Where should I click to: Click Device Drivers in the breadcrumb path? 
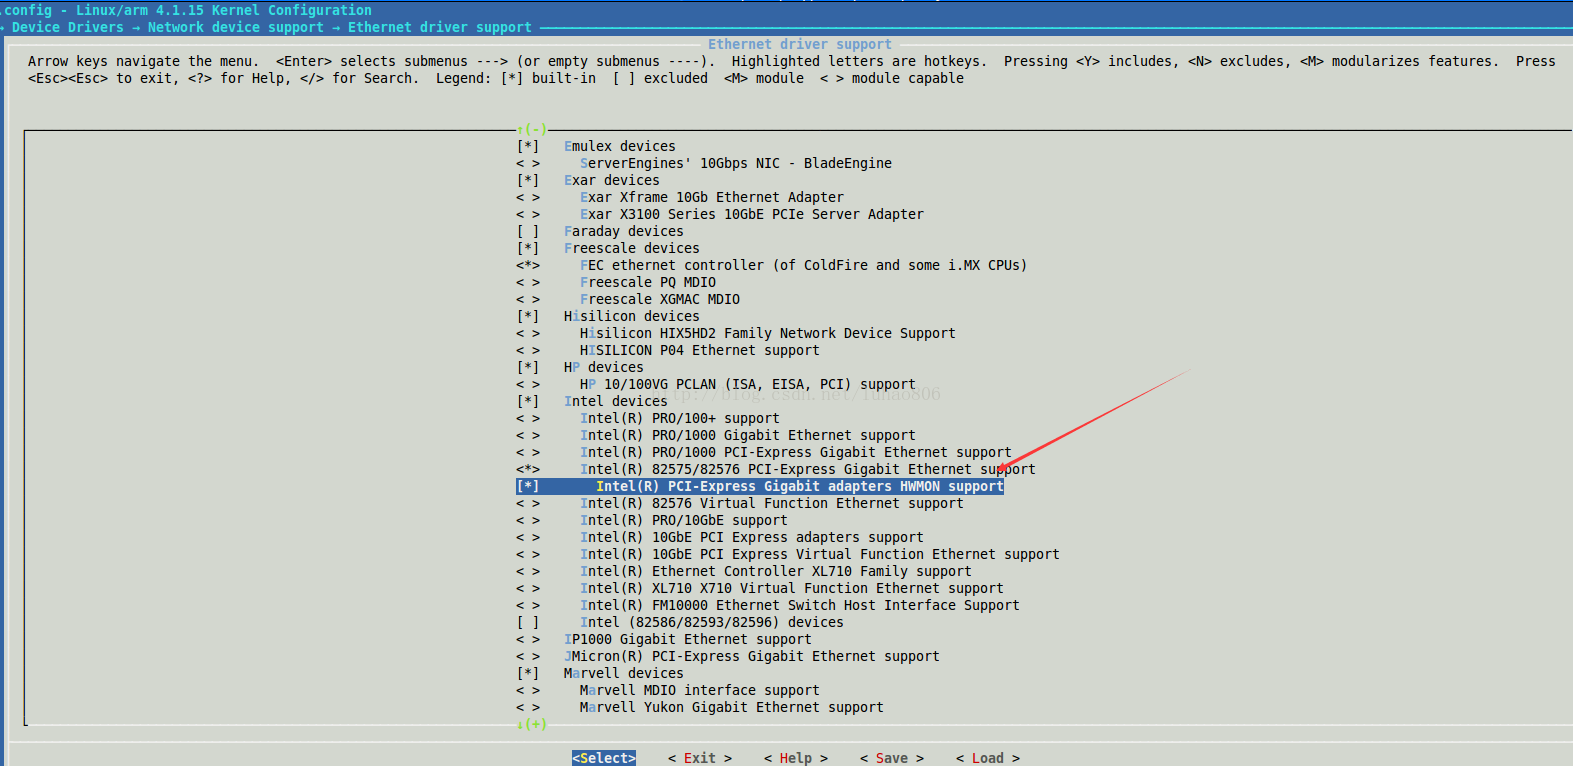pyautogui.click(x=68, y=27)
